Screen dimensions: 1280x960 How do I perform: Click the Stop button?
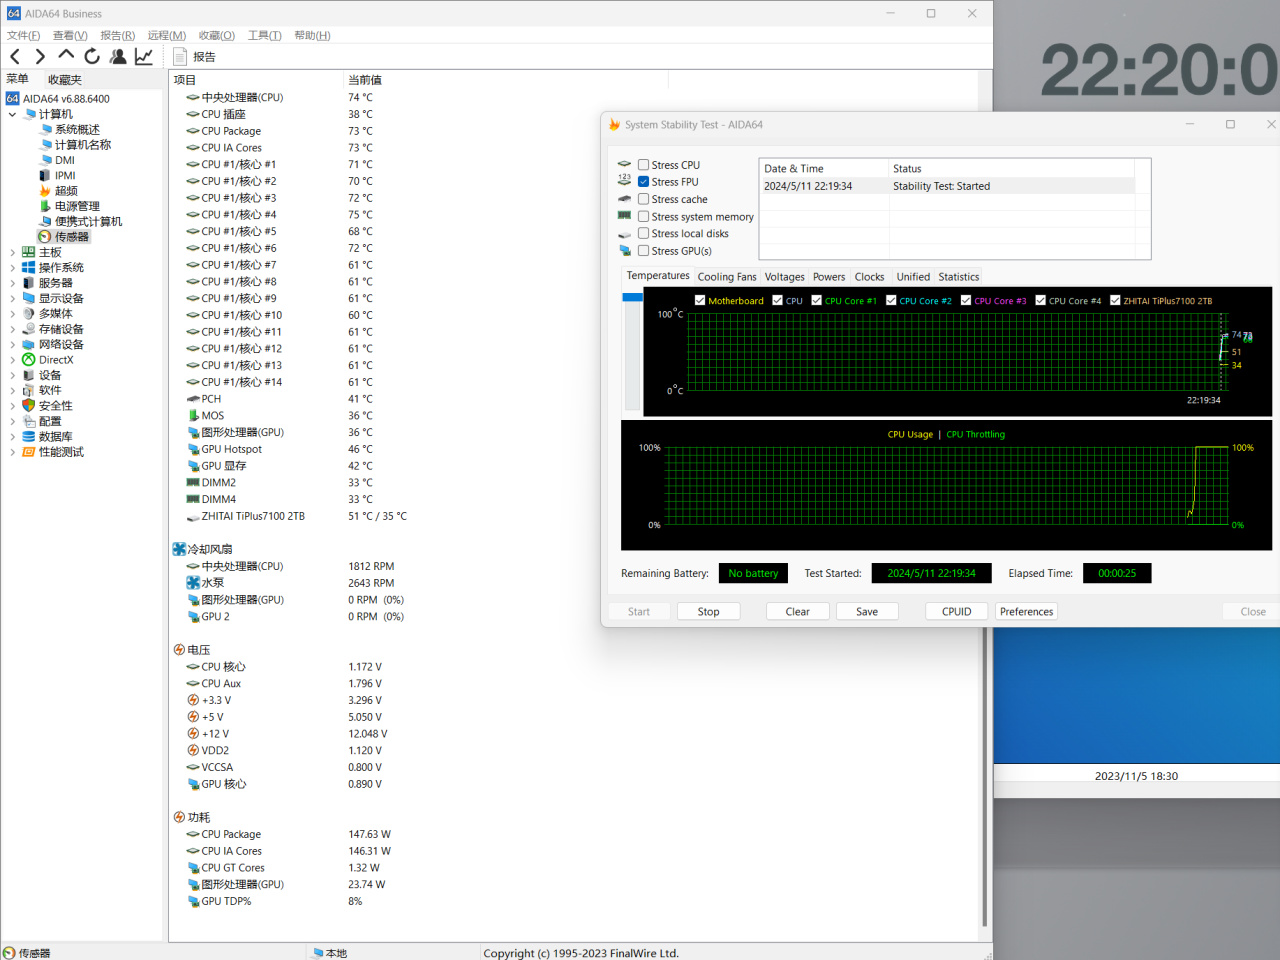708,612
